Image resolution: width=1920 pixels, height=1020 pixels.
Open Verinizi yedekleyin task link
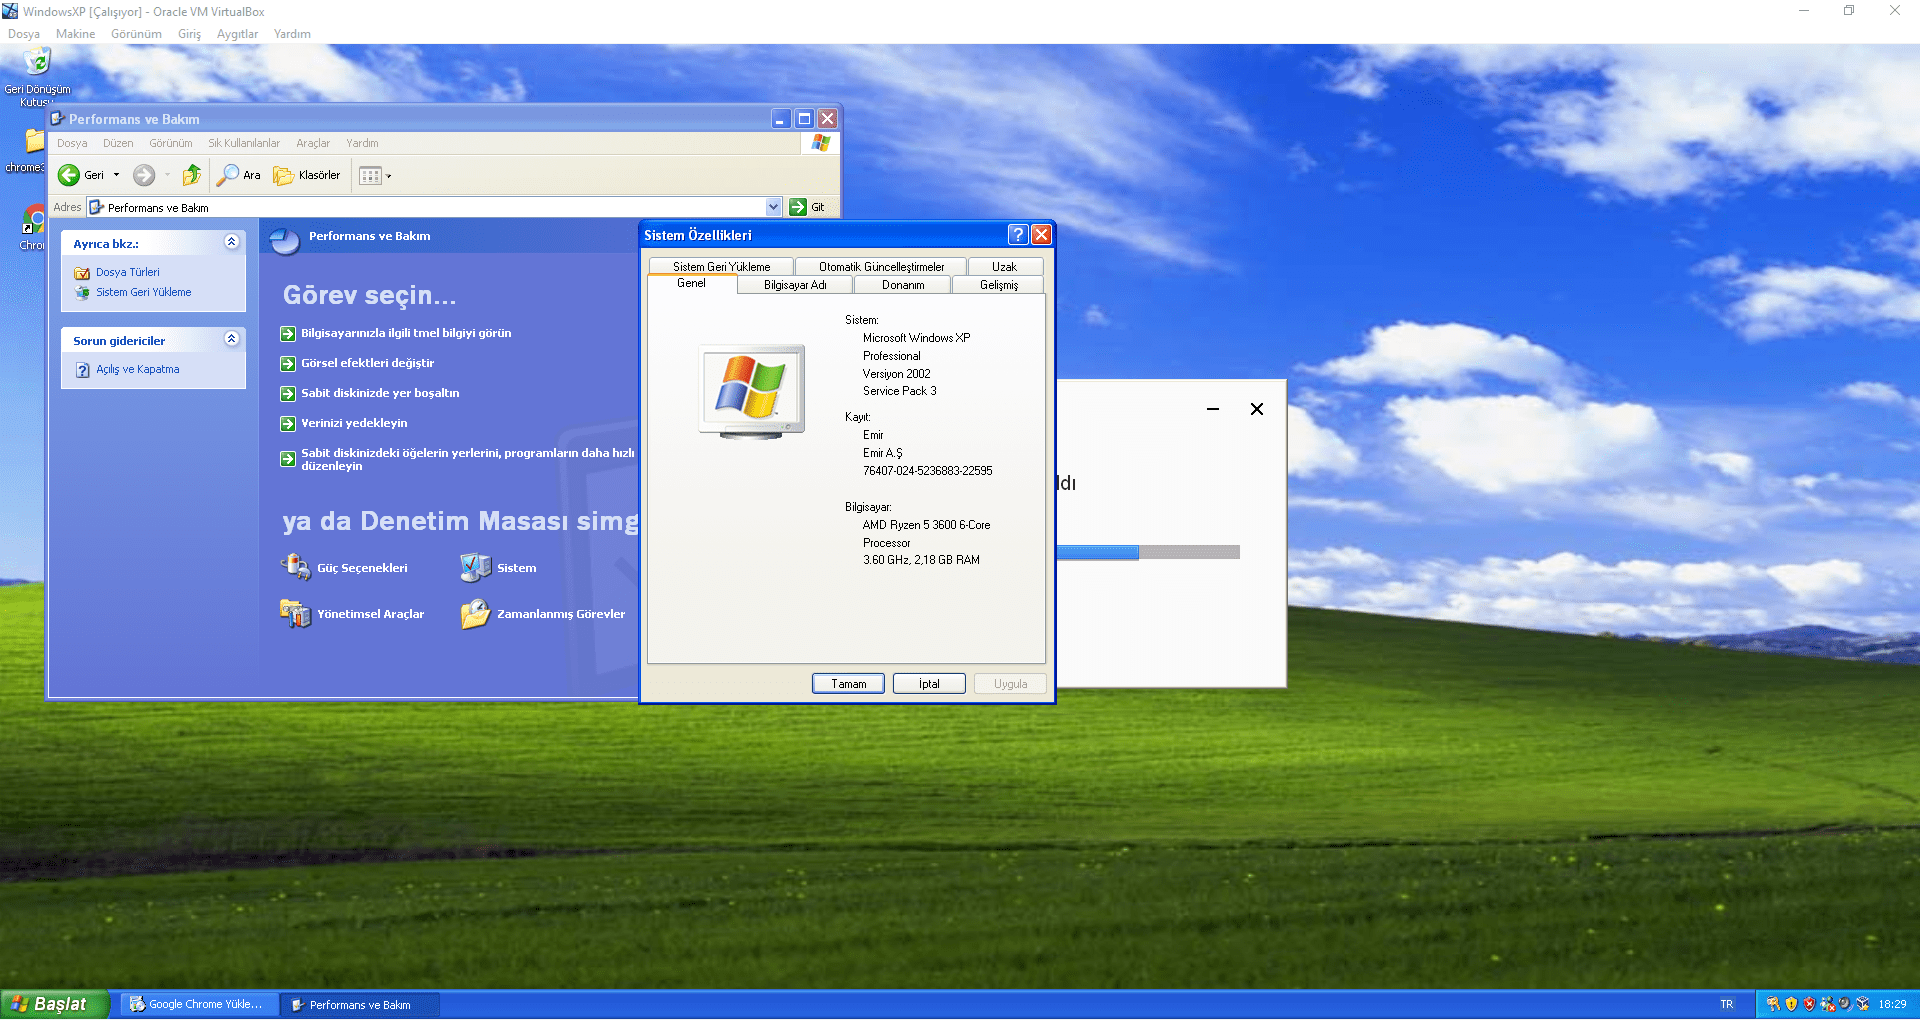(x=354, y=423)
